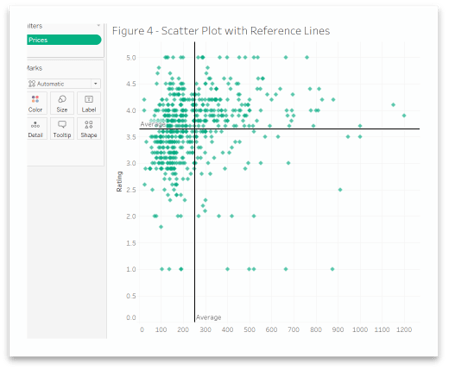Click the Average label on the horizontal line
The height and width of the screenshot is (370, 449).
pos(152,124)
